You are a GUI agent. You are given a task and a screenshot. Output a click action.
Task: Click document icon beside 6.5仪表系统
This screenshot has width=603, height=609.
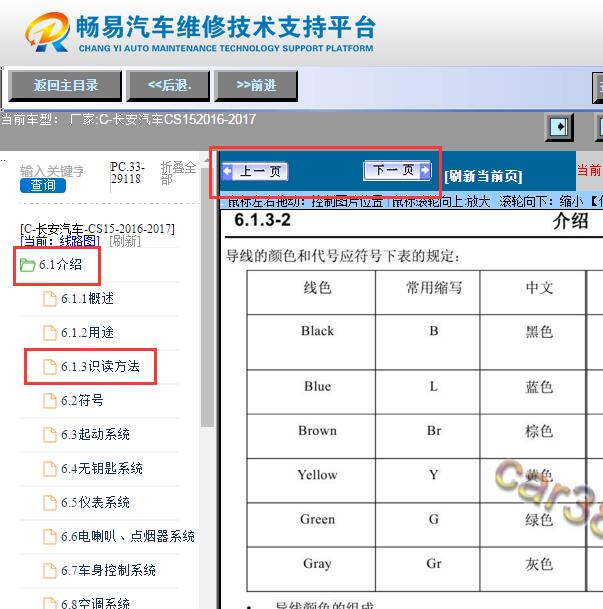[x=50, y=503]
